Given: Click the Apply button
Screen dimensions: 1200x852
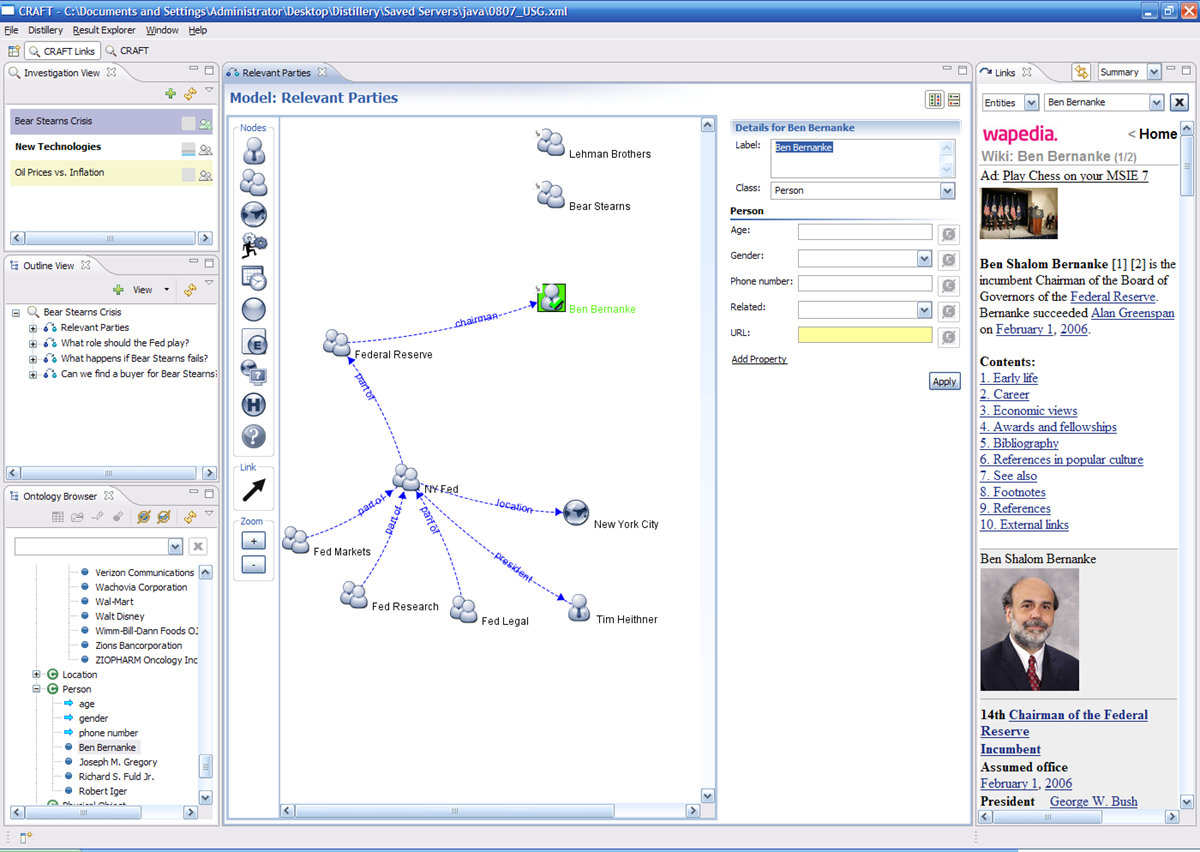Looking at the screenshot, I should click(x=945, y=381).
